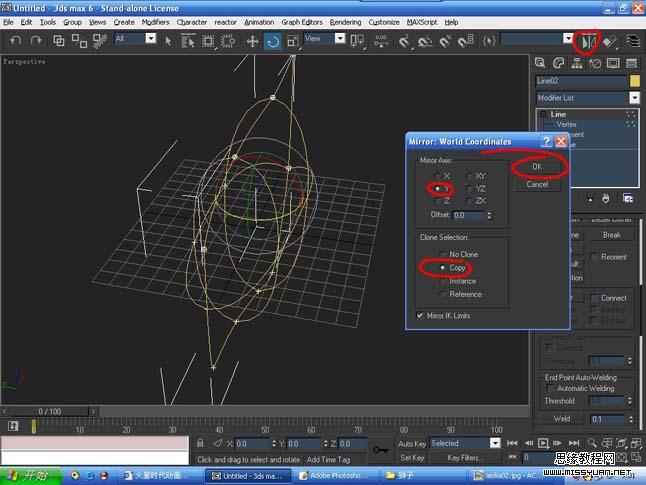The height and width of the screenshot is (485, 646).
Task: Click the help question mark in Mirror dialog
Action: (x=546, y=141)
